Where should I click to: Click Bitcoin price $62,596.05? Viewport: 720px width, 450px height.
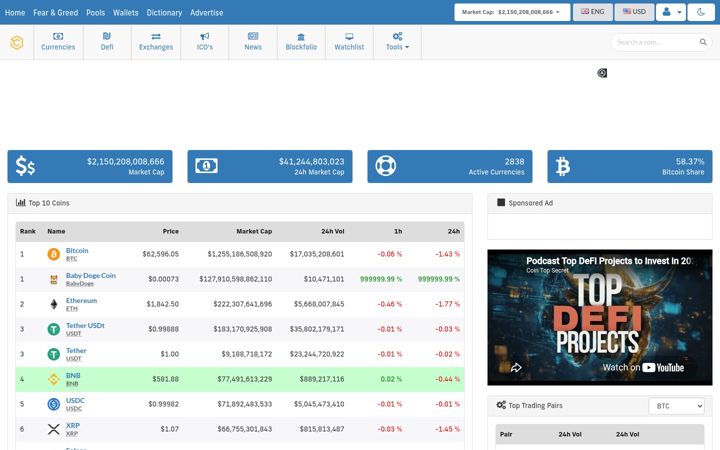click(160, 254)
